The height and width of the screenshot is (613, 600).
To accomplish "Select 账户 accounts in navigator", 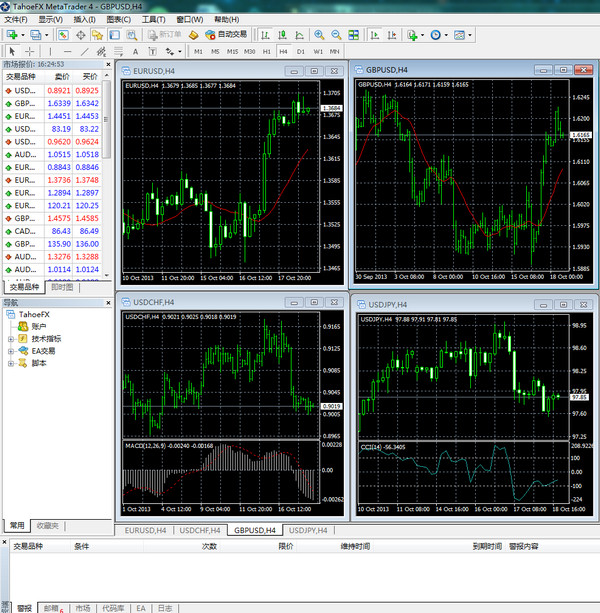I will [40, 327].
